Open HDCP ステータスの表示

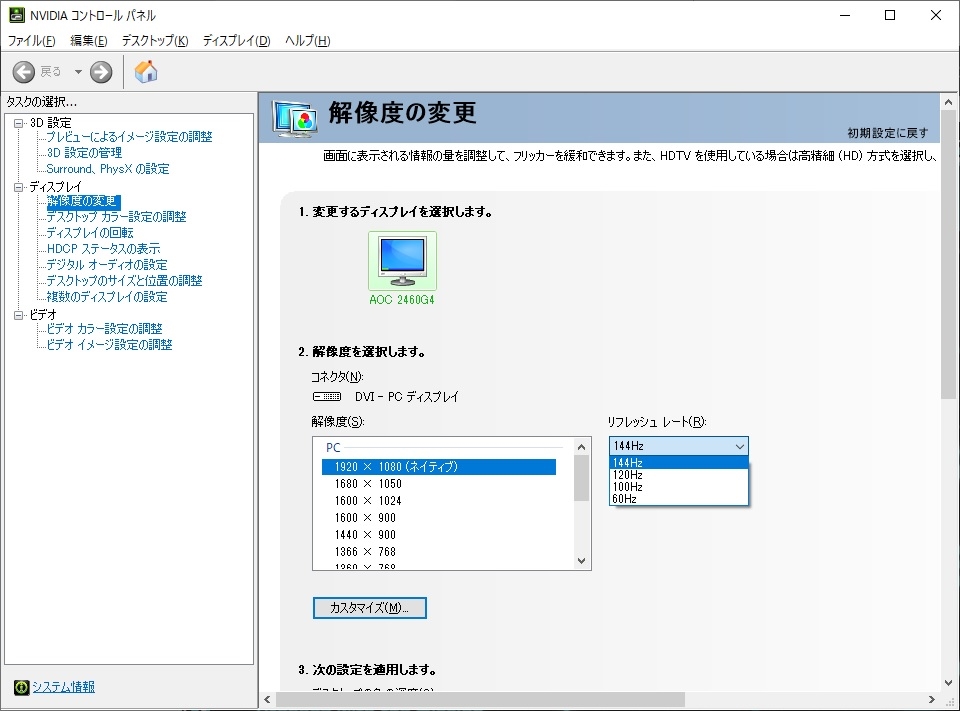pyautogui.click(x=103, y=249)
